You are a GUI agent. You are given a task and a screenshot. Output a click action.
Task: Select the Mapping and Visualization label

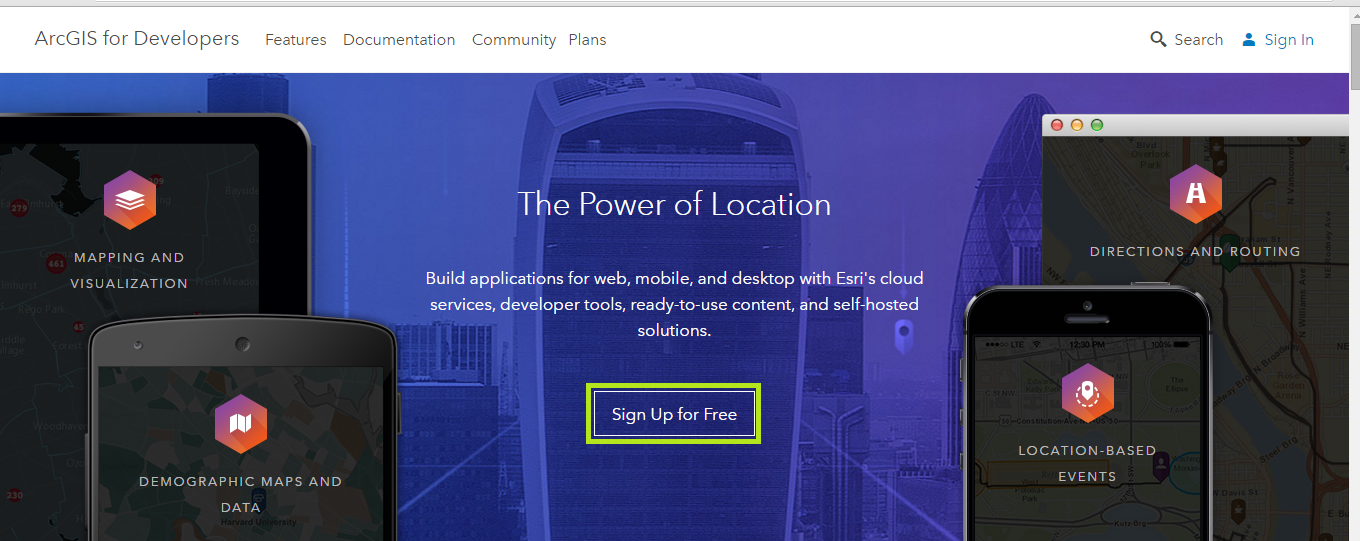[129, 270]
